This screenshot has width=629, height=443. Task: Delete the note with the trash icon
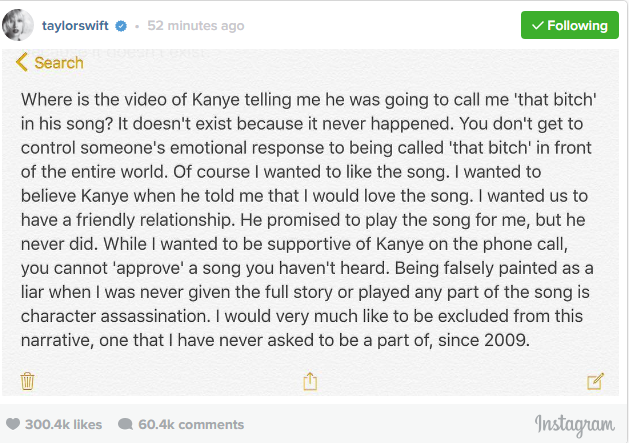(27, 381)
